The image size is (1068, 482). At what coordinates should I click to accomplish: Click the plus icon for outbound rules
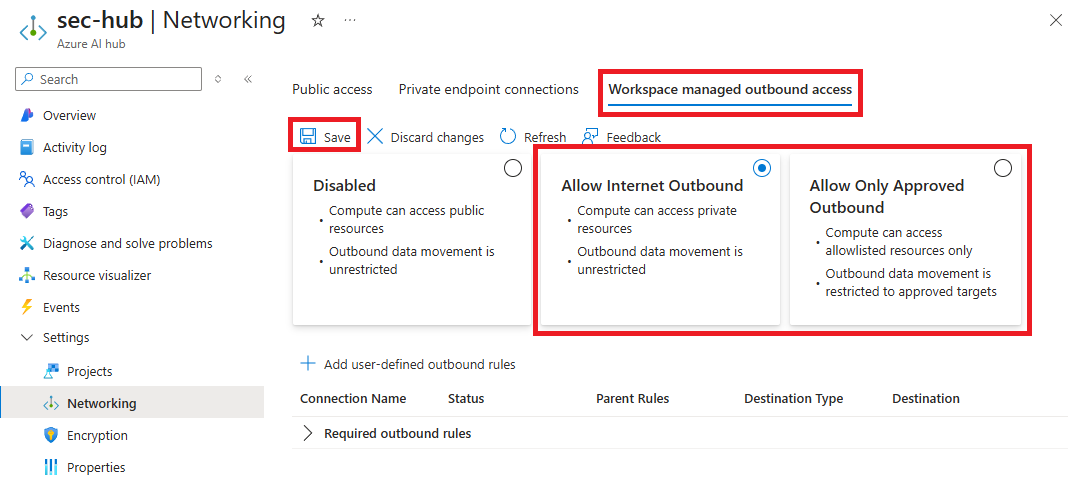point(308,364)
